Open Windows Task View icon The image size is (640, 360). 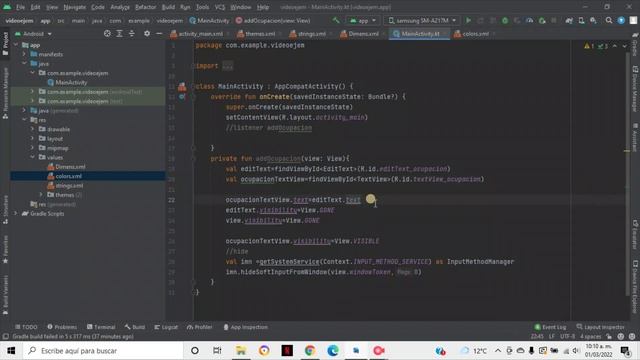click(217, 351)
